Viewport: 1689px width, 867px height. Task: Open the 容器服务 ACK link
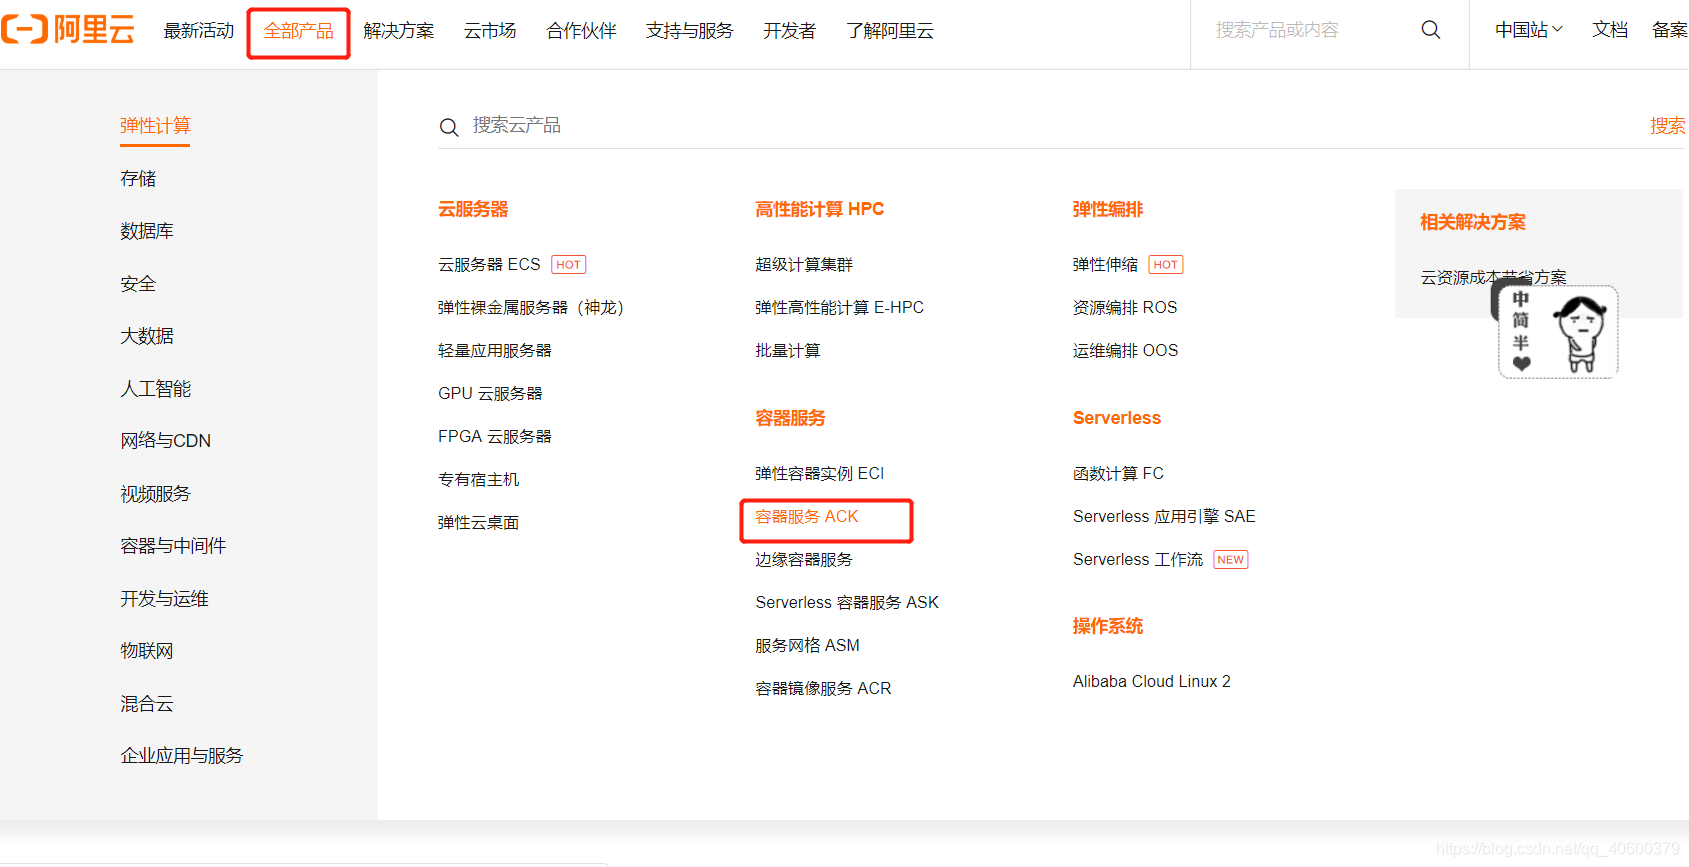pos(807,516)
